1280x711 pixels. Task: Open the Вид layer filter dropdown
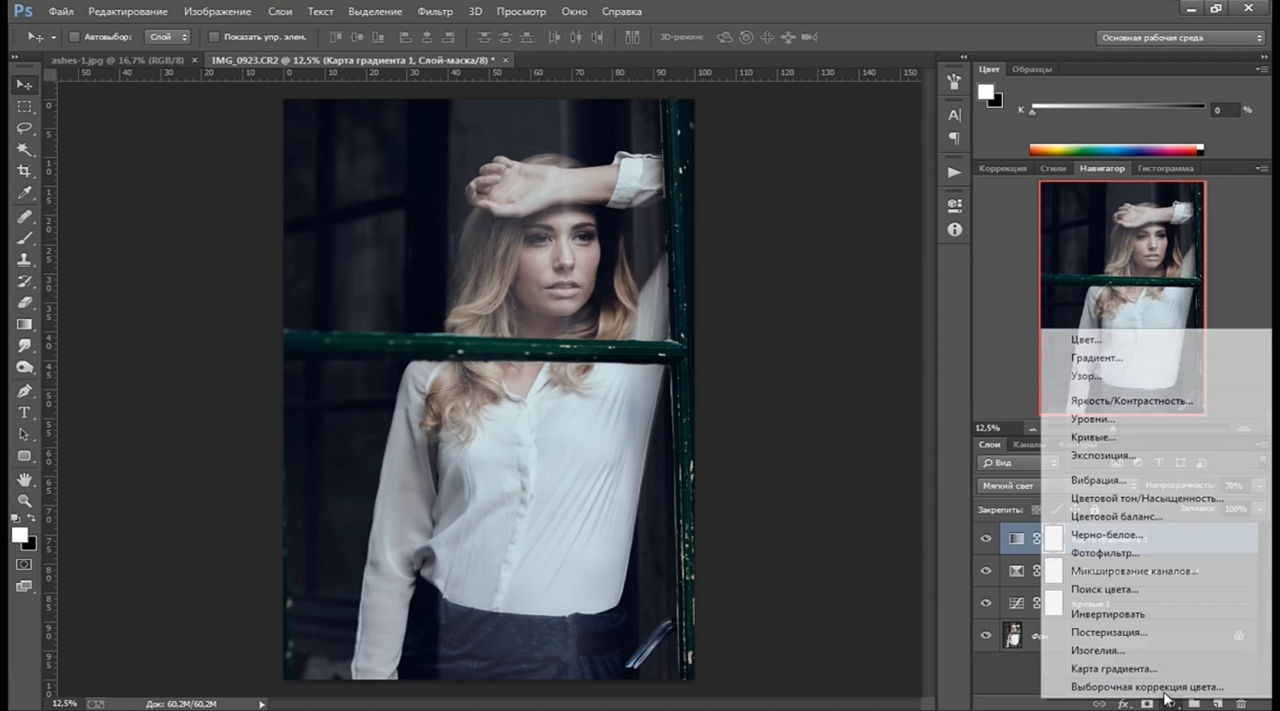[x=1018, y=463]
